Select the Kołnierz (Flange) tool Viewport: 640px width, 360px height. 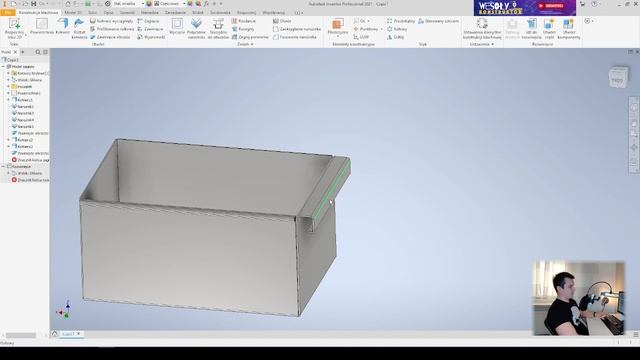point(62,27)
